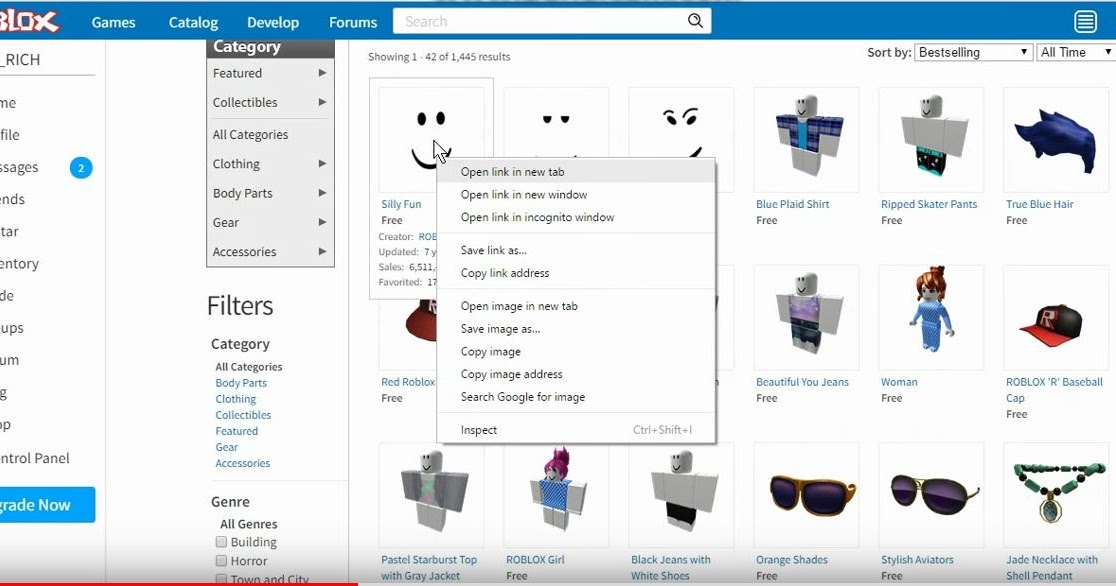
Task: Open the True Blue Hair thumbnail
Action: click(1056, 139)
